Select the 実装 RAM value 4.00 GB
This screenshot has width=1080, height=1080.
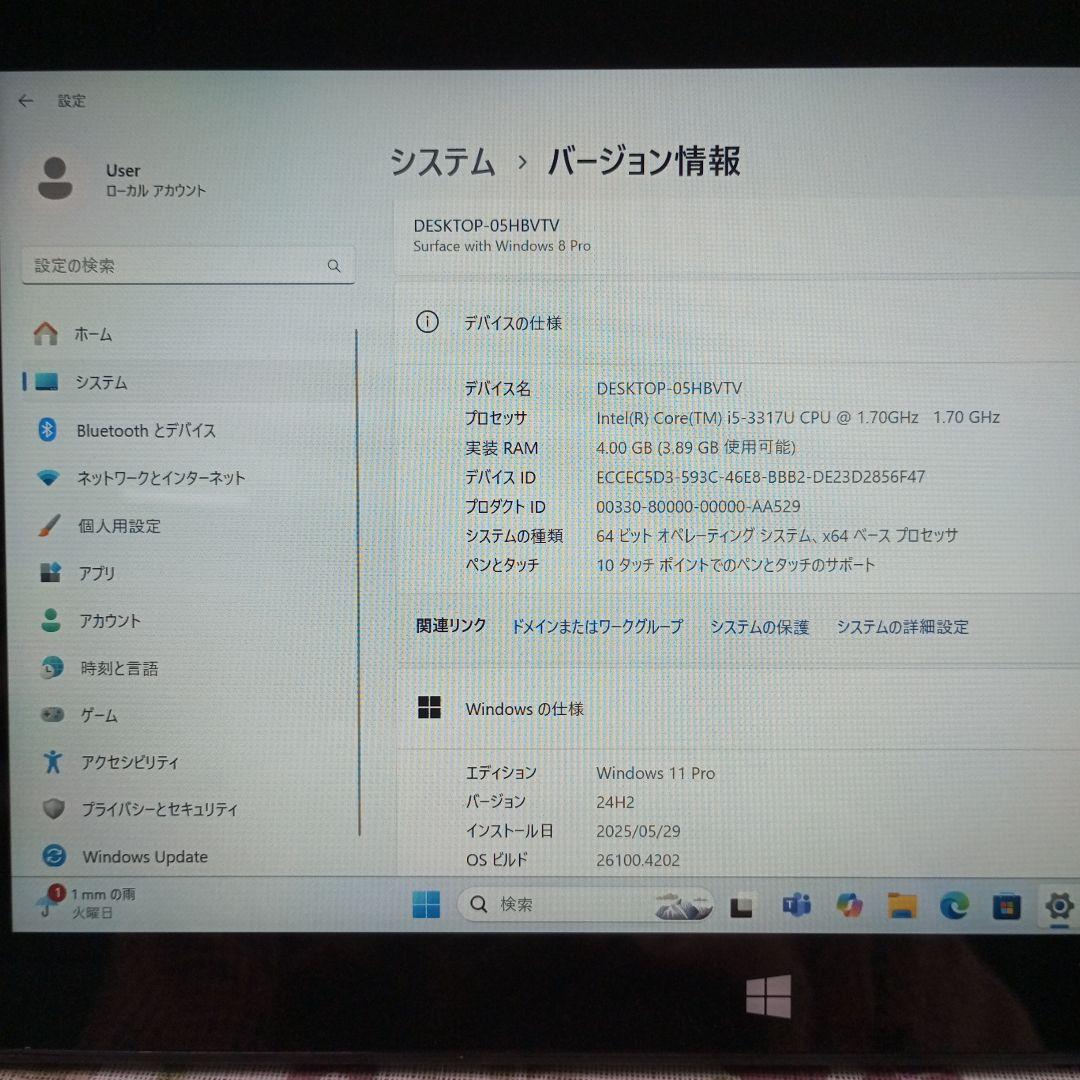[x=696, y=448]
